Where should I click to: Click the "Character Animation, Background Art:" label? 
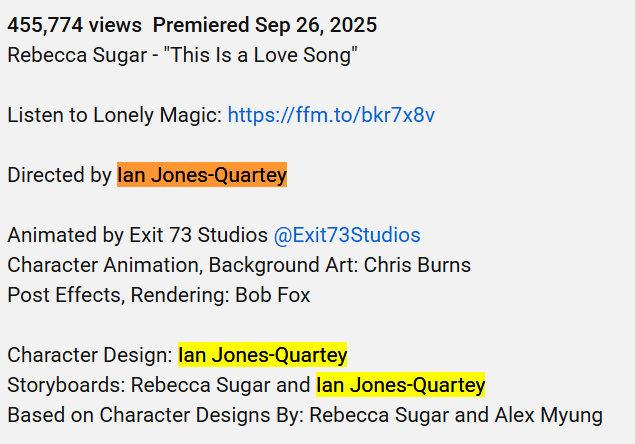[x=183, y=265]
